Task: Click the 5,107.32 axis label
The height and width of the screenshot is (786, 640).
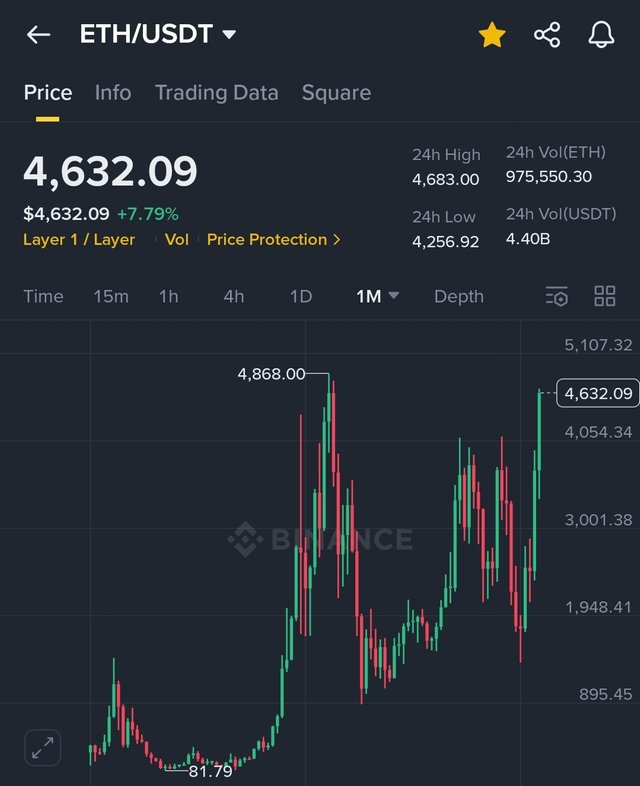Action: tap(598, 345)
